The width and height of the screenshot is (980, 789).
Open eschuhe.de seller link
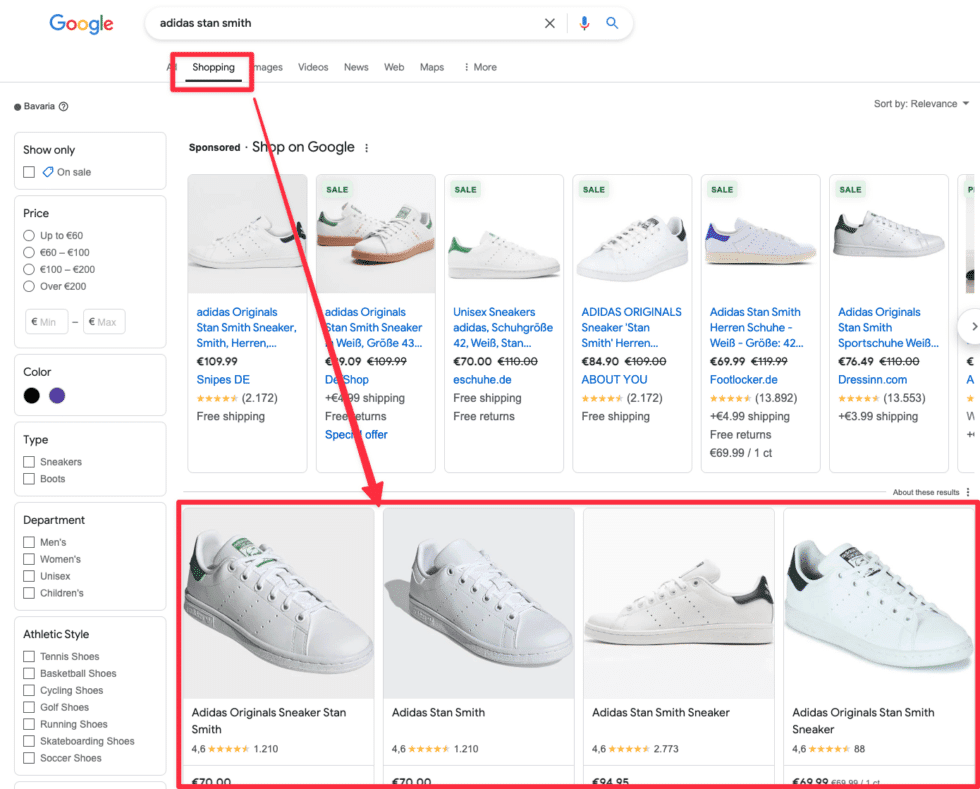click(x=482, y=379)
